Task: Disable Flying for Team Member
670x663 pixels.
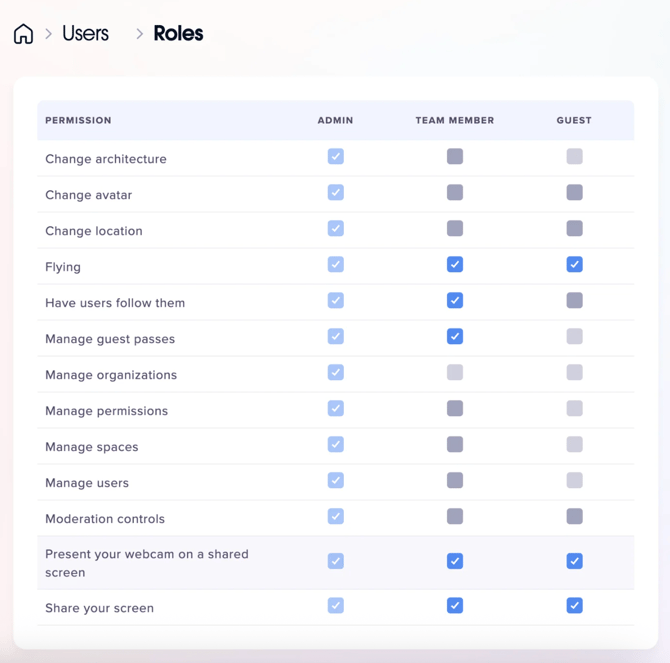Action: click(455, 265)
